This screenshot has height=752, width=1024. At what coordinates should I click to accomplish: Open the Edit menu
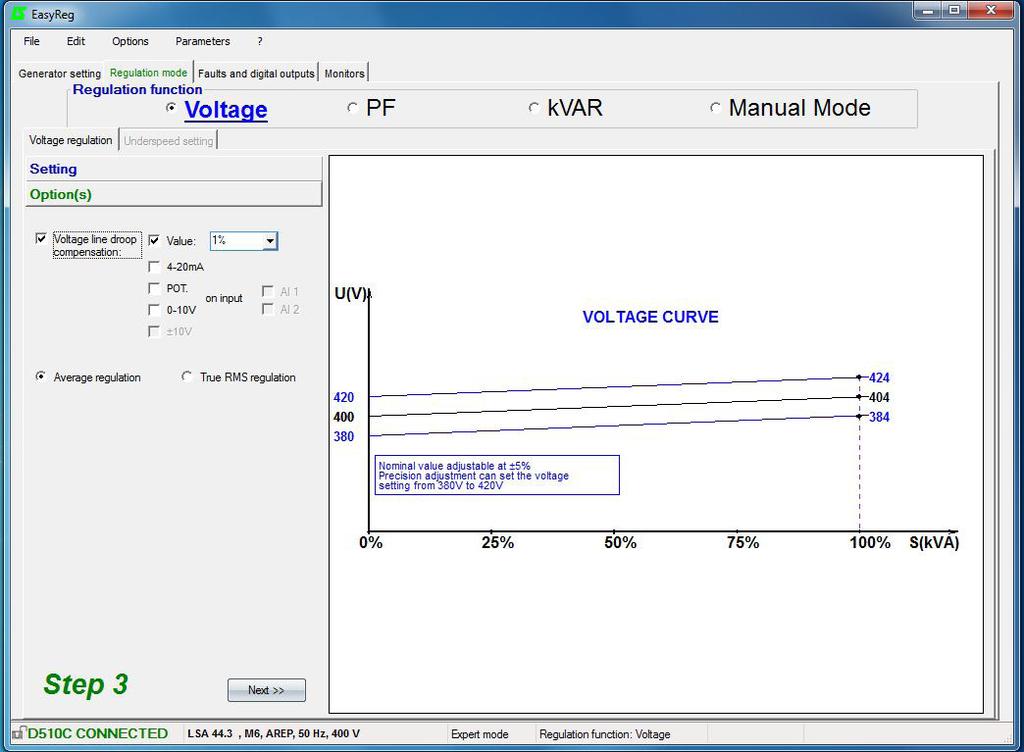click(x=76, y=41)
